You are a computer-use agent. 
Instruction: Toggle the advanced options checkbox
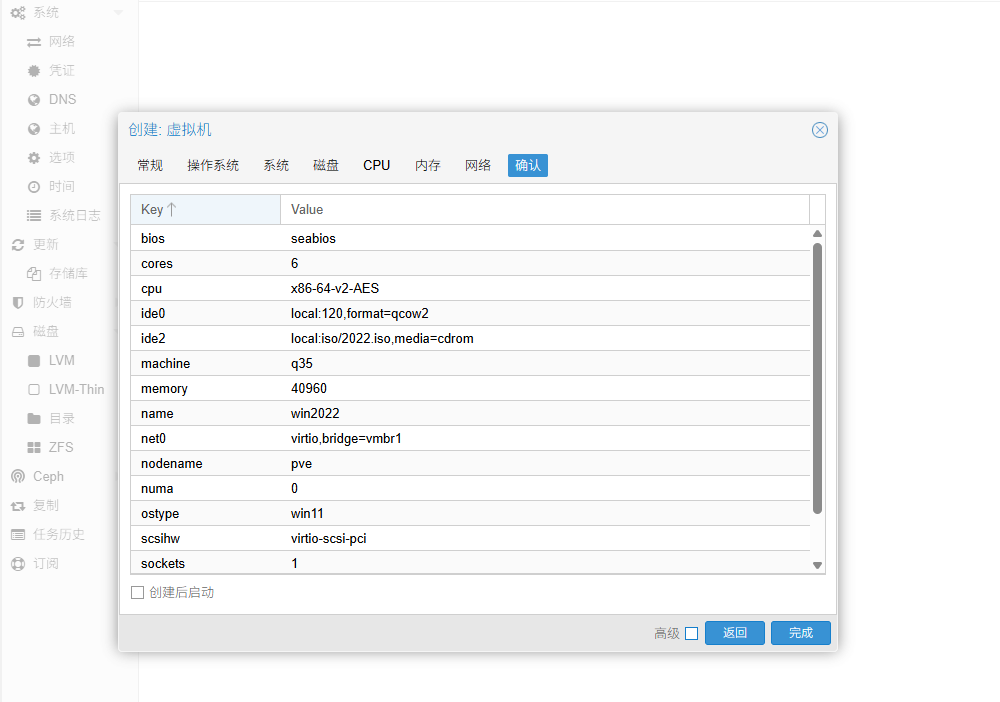[691, 633]
